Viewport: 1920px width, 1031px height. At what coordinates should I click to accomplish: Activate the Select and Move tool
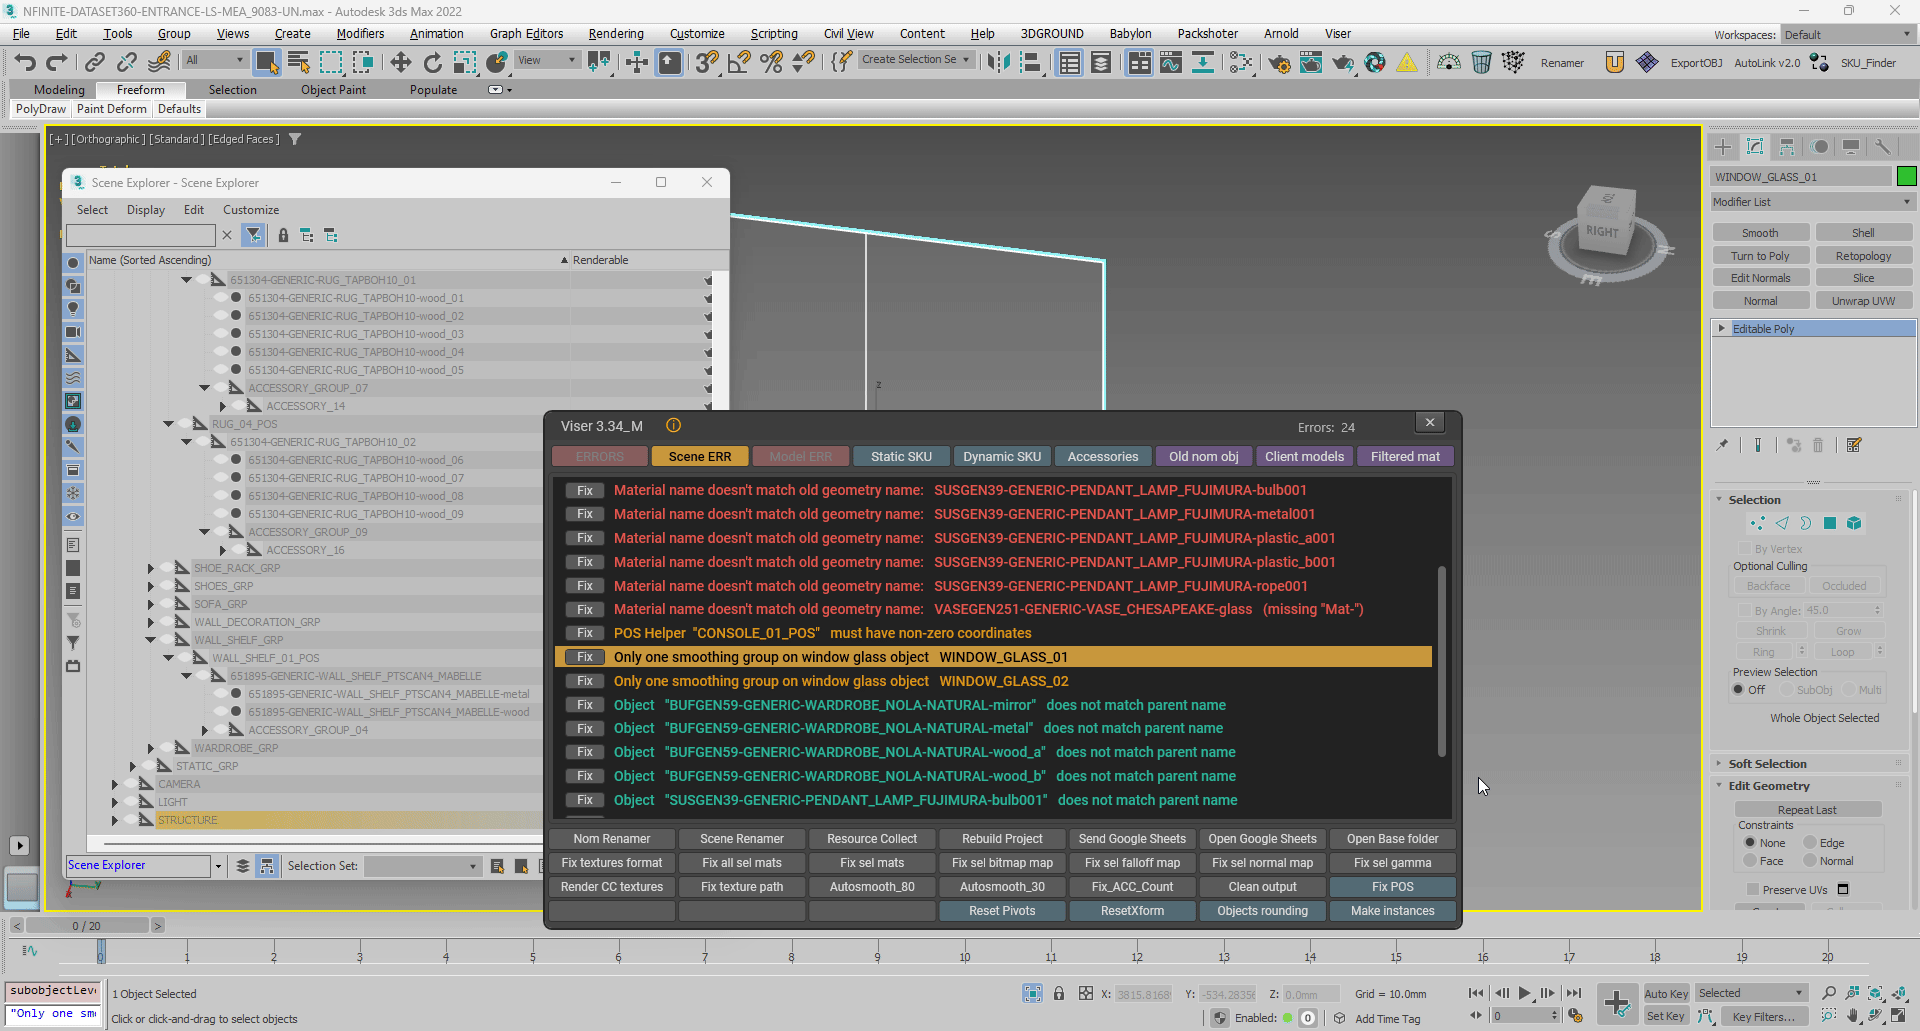400,63
